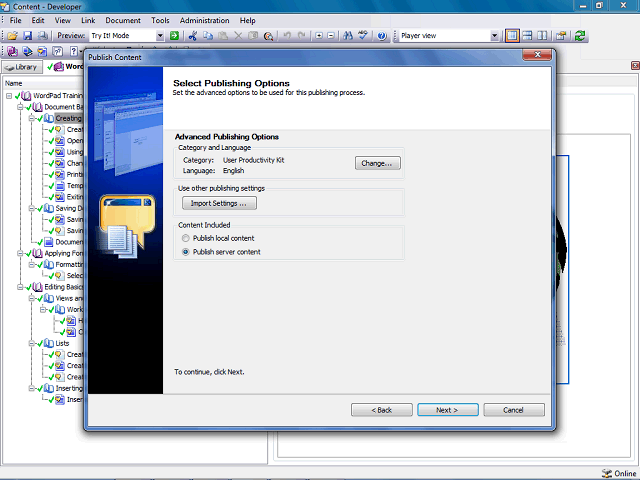Image resolution: width=640 pixels, height=480 pixels.
Task: Open the Edit menu
Action: pyautogui.click(x=38, y=20)
